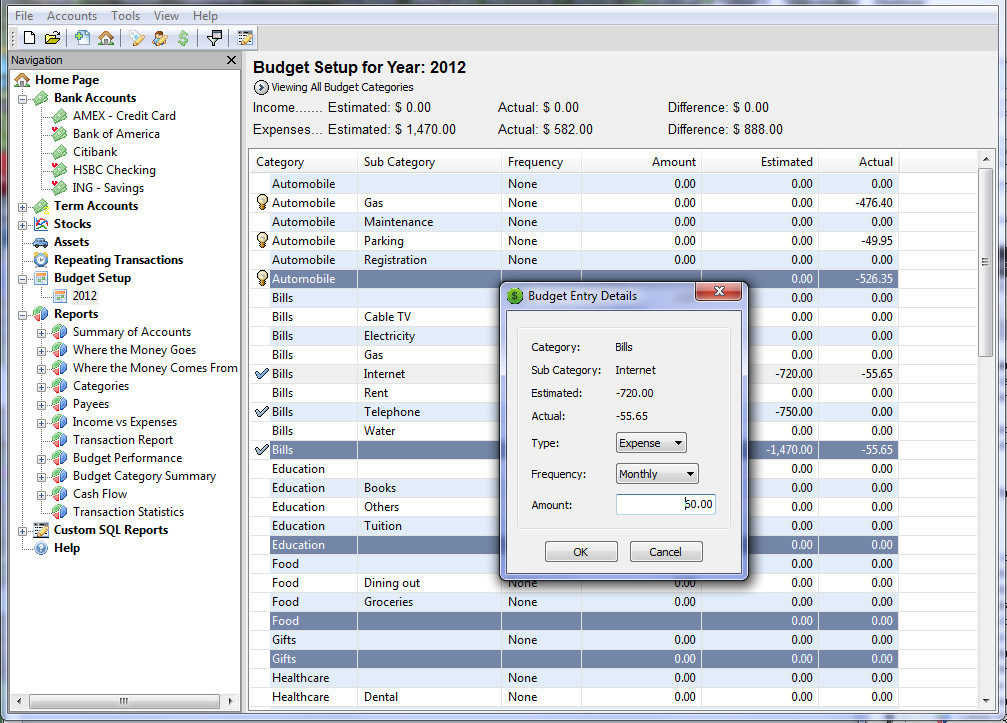Open the ING - Savings account
The height and width of the screenshot is (723, 1007).
coord(108,187)
